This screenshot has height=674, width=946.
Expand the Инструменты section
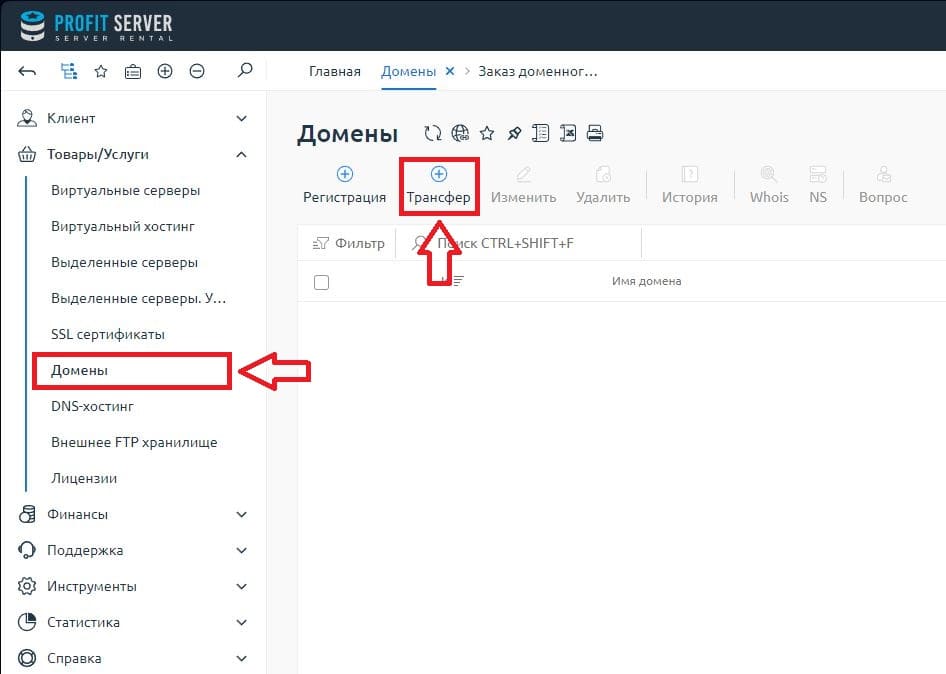coord(133,587)
